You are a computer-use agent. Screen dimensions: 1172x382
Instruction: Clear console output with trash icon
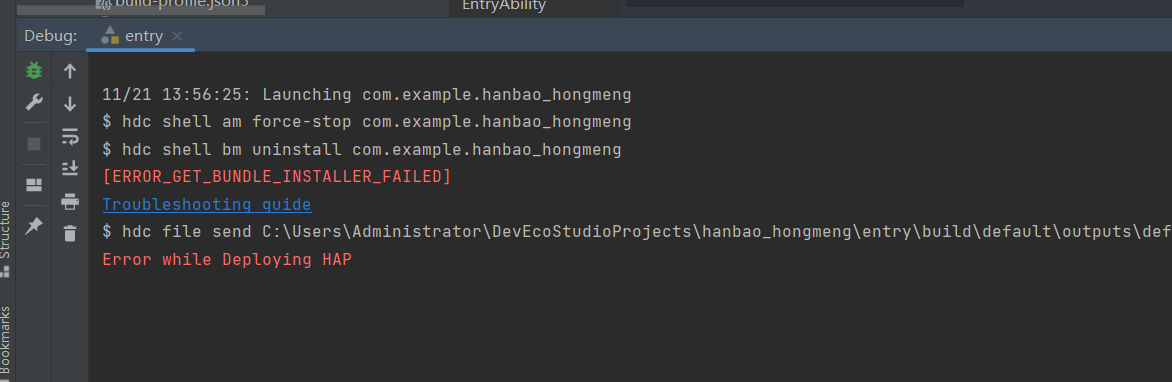click(70, 233)
